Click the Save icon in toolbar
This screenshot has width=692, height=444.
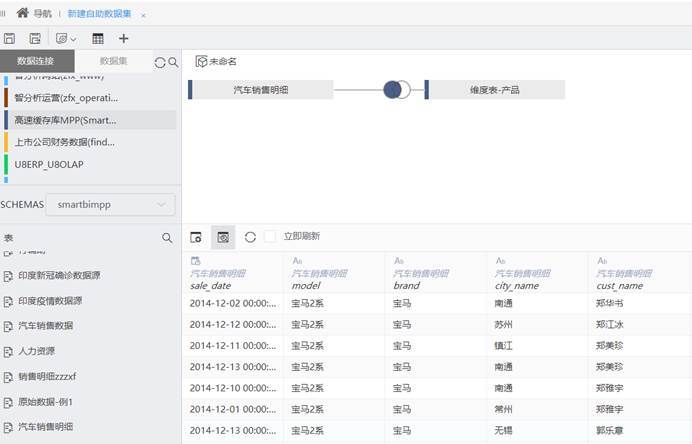(10, 38)
